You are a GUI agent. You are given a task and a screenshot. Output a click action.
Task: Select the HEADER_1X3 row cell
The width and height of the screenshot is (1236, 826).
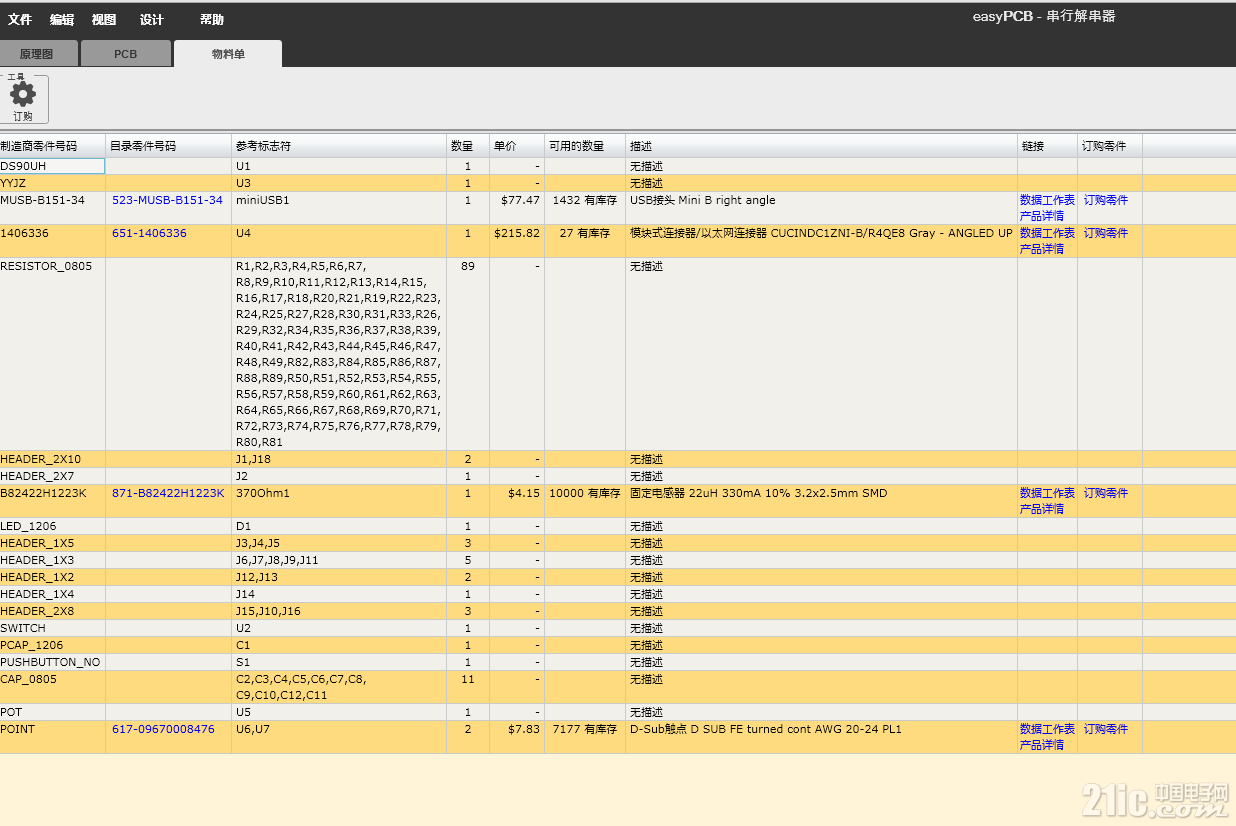pos(52,560)
